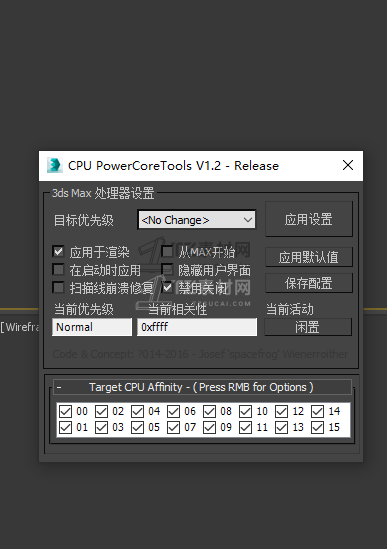Uncheck the 禁用关闭 checkbox
The width and height of the screenshot is (387, 549).
[167, 288]
